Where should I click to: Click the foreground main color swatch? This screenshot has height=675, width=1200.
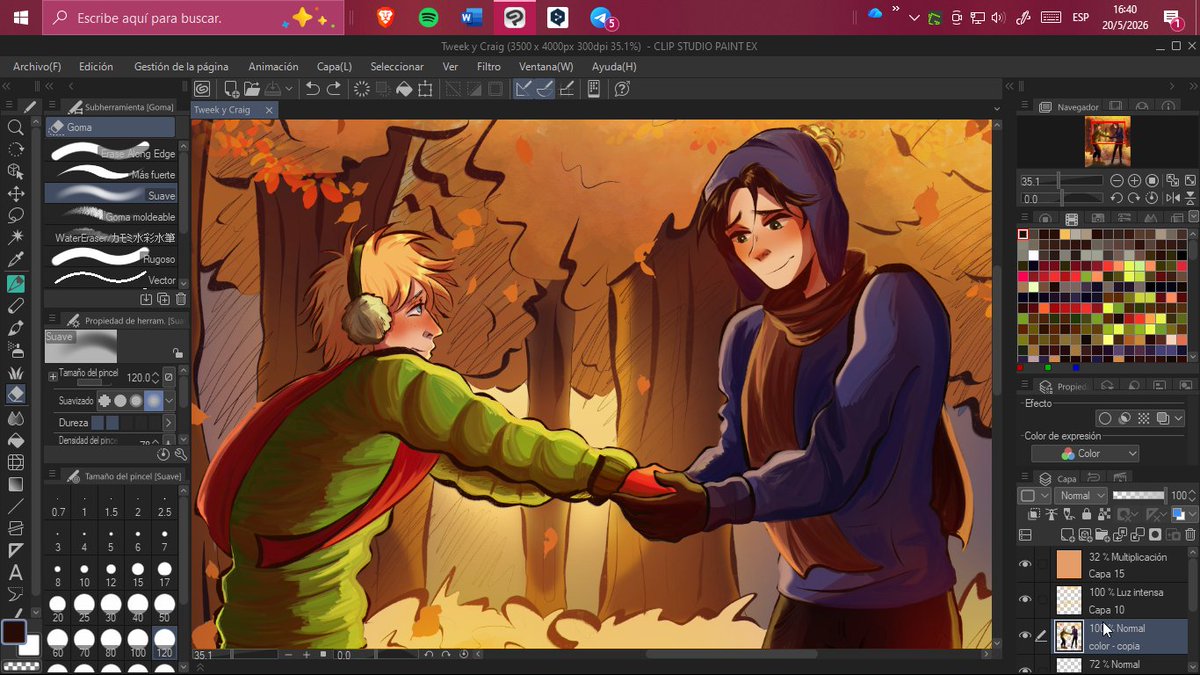click(x=14, y=632)
